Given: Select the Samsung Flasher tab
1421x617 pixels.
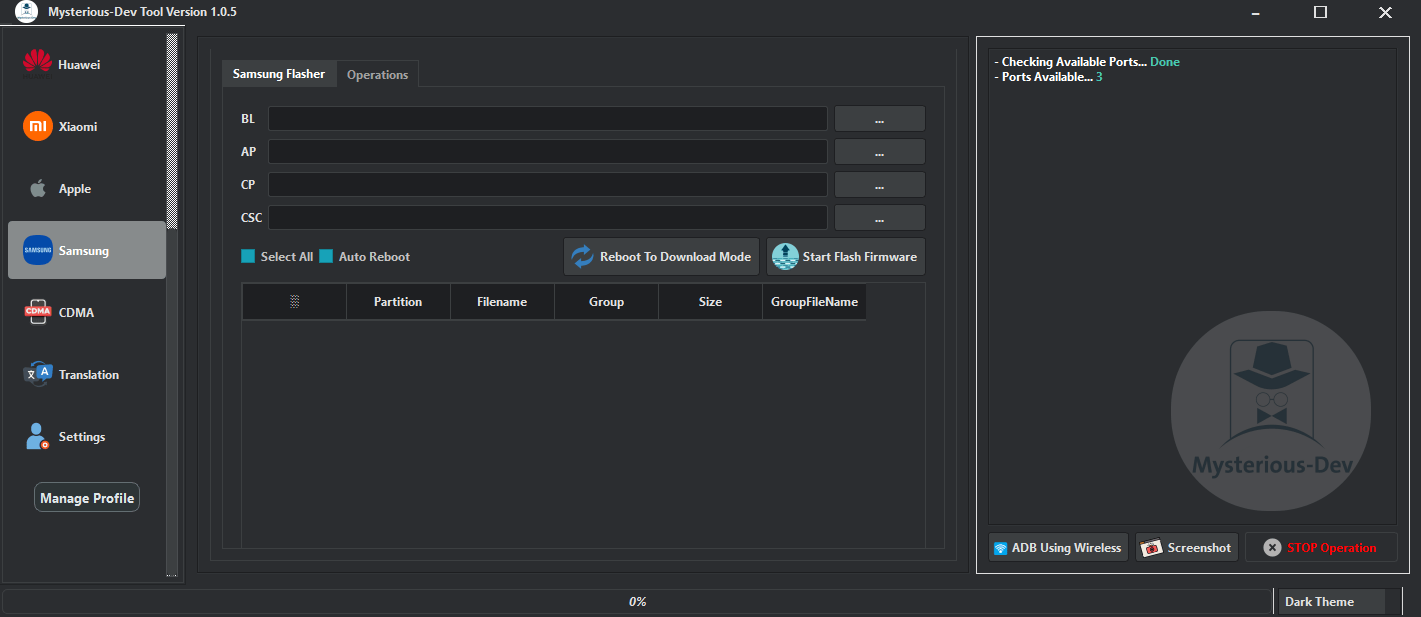Looking at the screenshot, I should 279,73.
